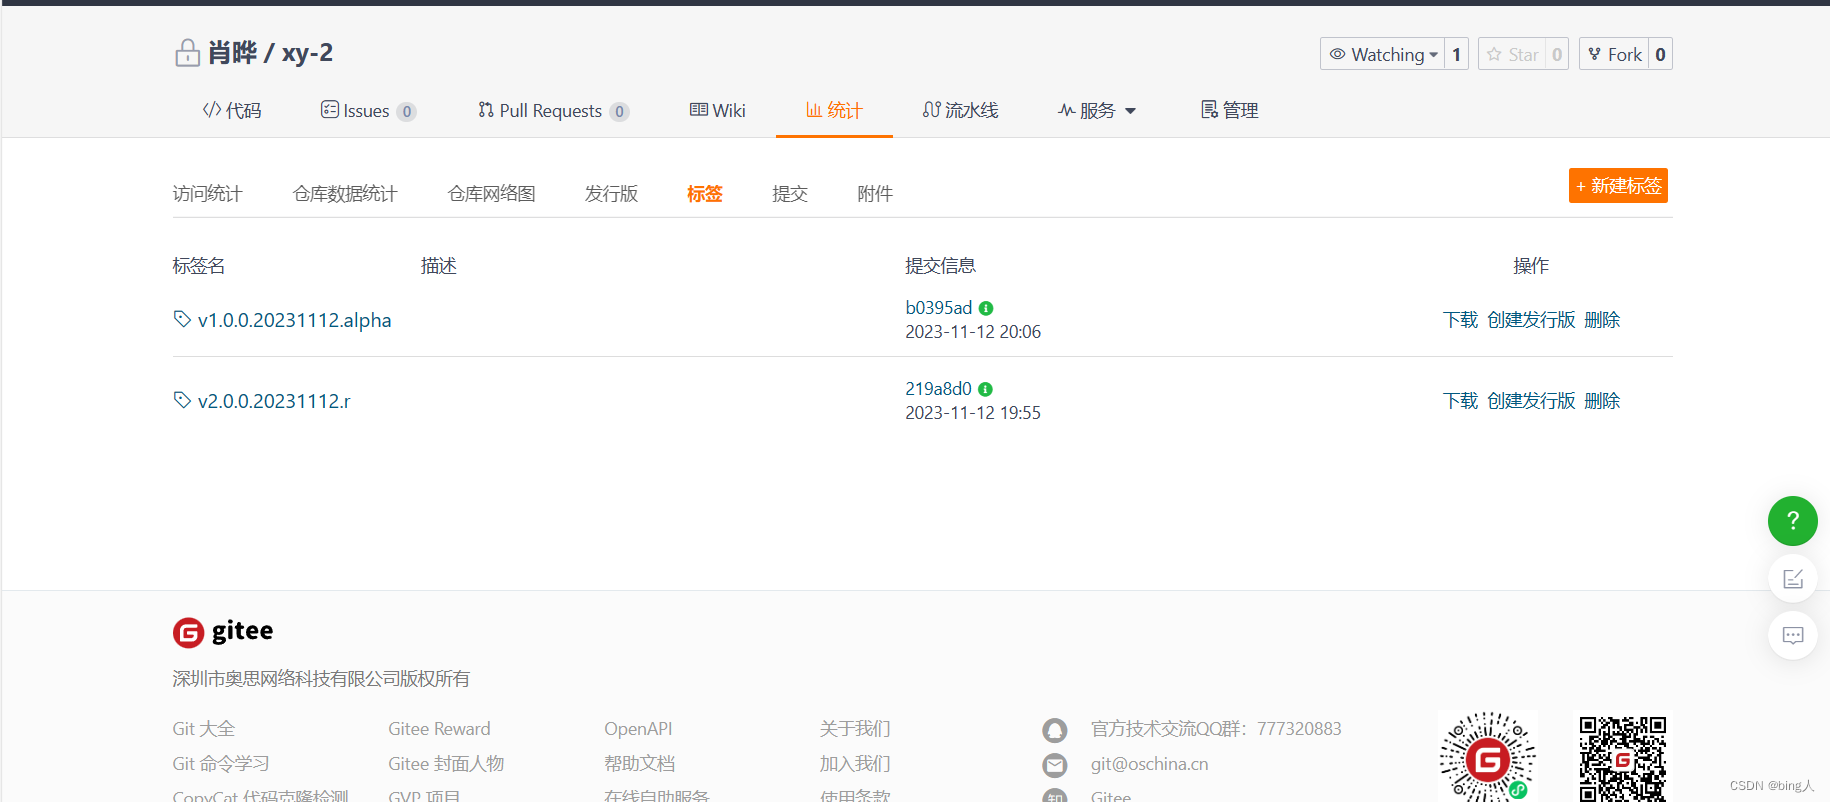Click the private repository lock icon
This screenshot has width=1830, height=802.
[x=187, y=53]
